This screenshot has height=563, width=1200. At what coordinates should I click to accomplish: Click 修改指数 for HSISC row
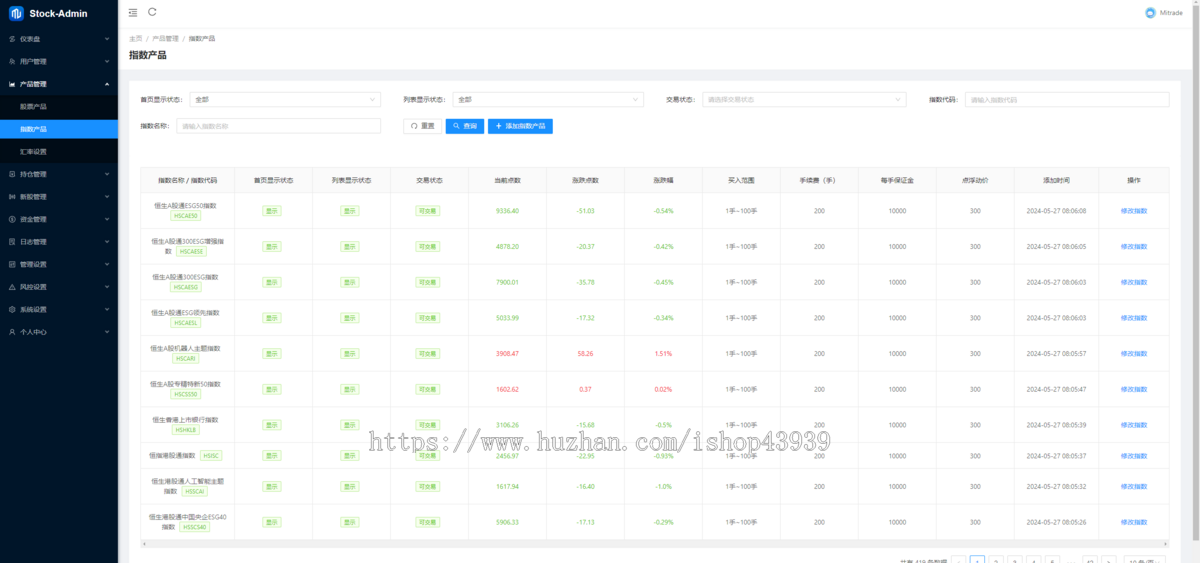(x=1134, y=455)
